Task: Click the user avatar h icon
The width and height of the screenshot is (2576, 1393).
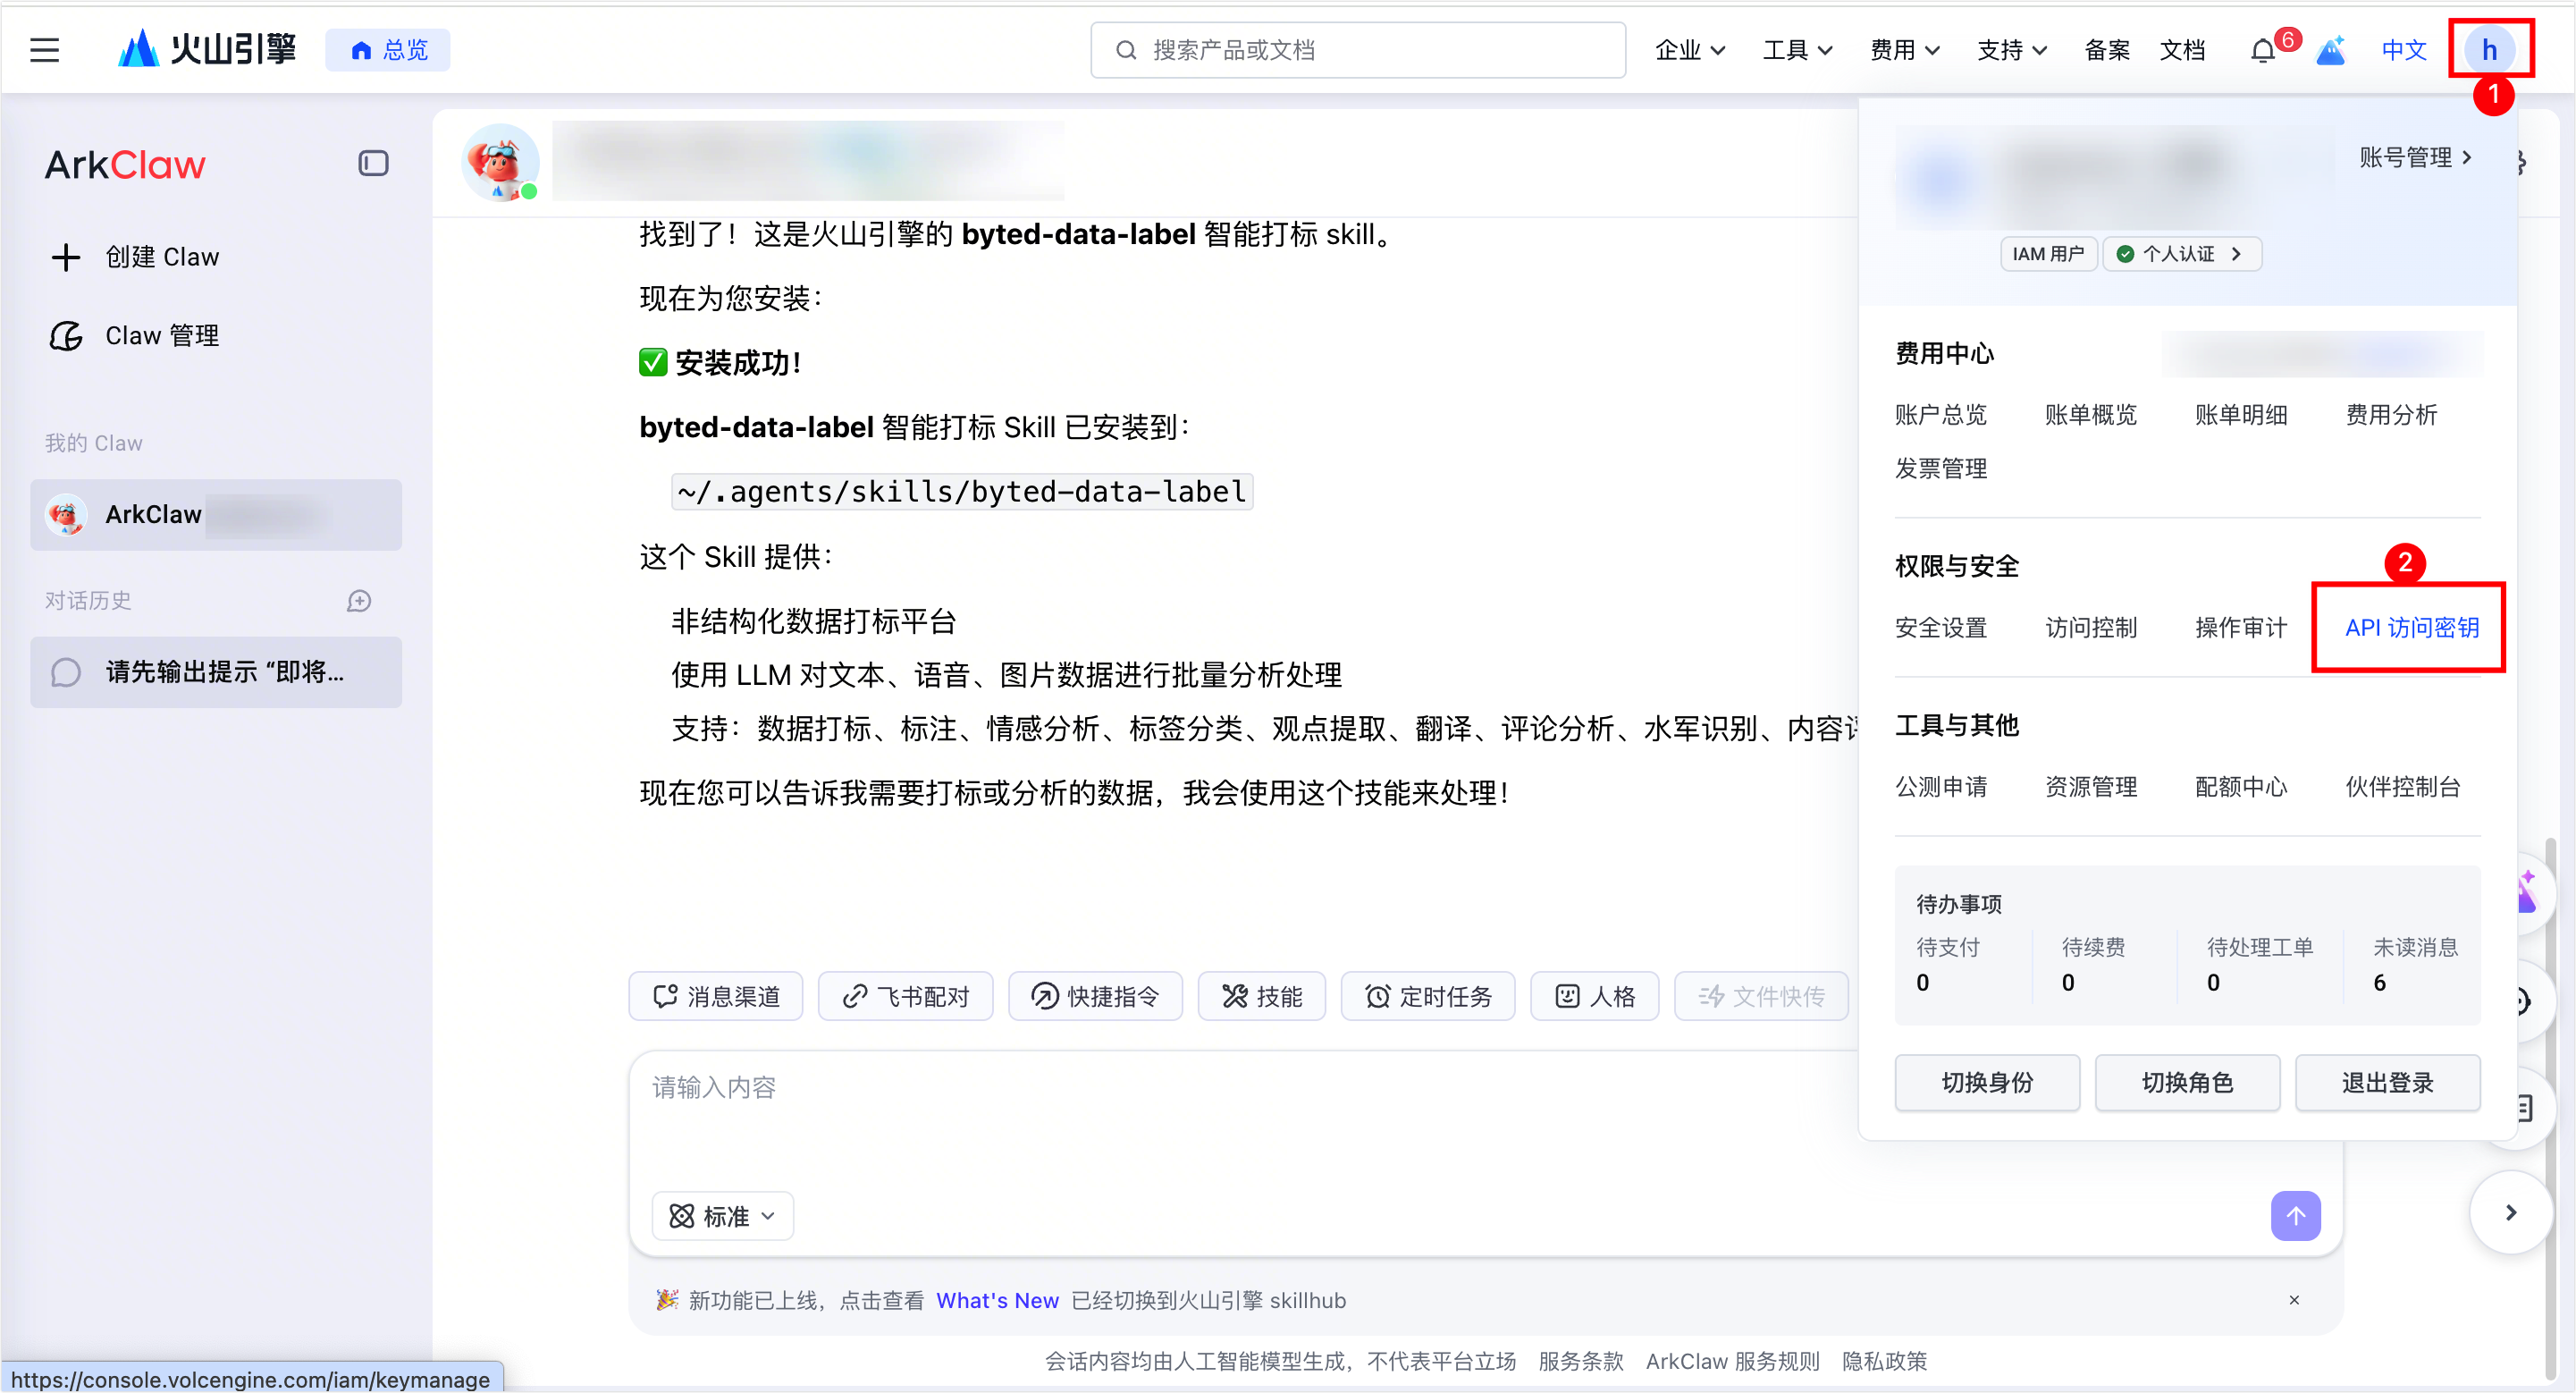Action: click(x=2489, y=50)
